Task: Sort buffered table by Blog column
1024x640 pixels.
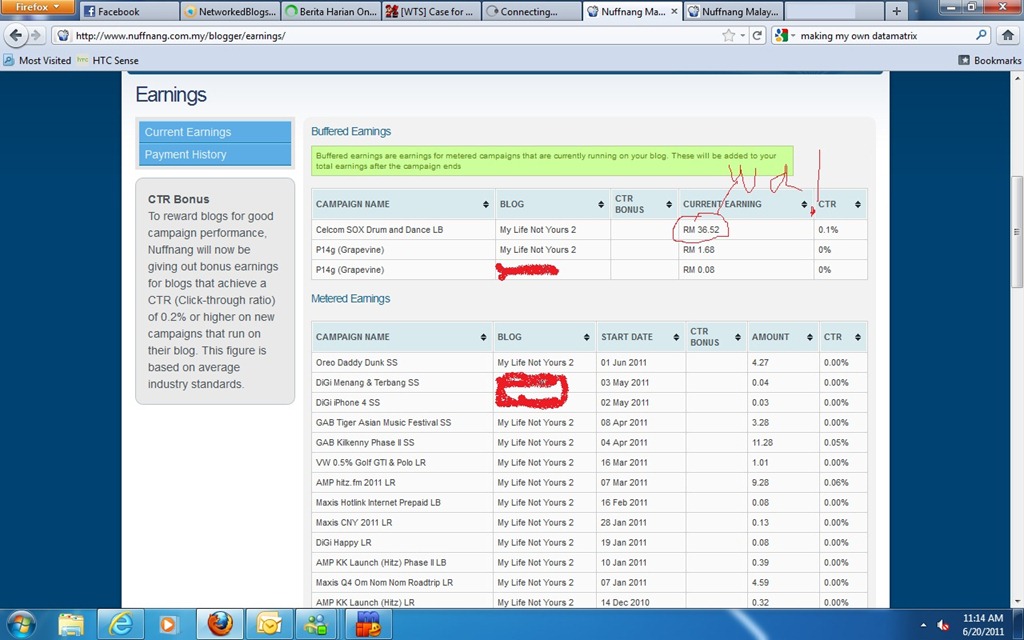Action: click(552, 204)
